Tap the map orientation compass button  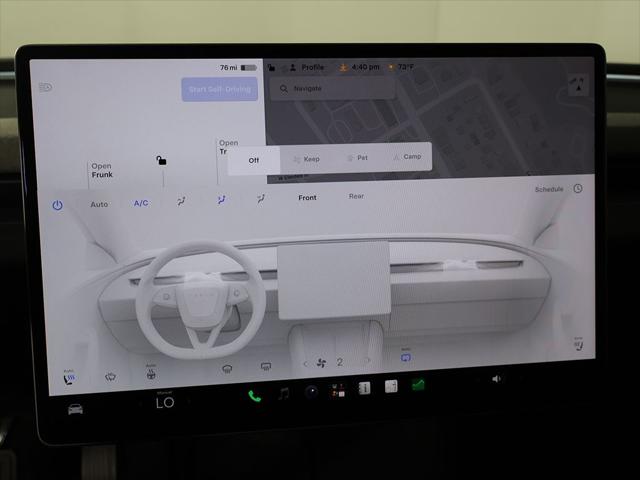[578, 85]
